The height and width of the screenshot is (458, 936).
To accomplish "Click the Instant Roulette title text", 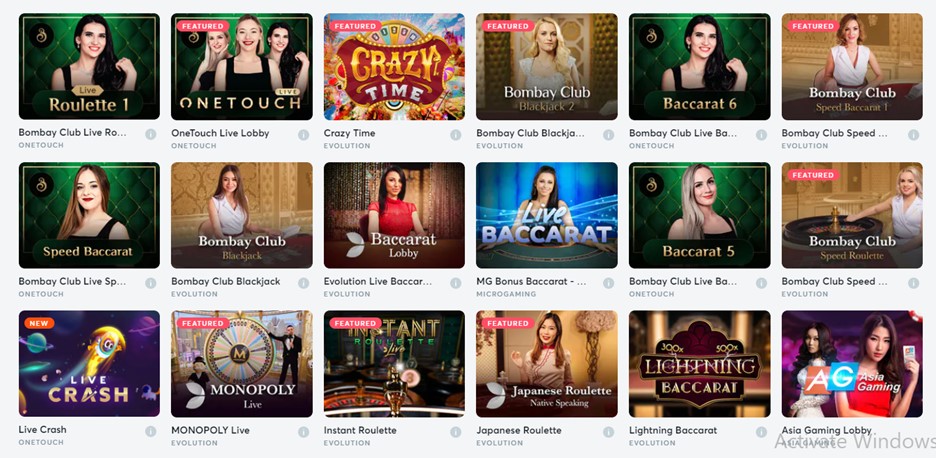I will [x=360, y=430].
